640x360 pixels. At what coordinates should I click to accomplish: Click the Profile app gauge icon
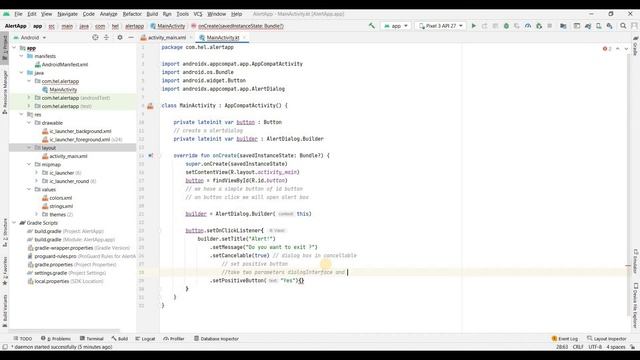528,26
